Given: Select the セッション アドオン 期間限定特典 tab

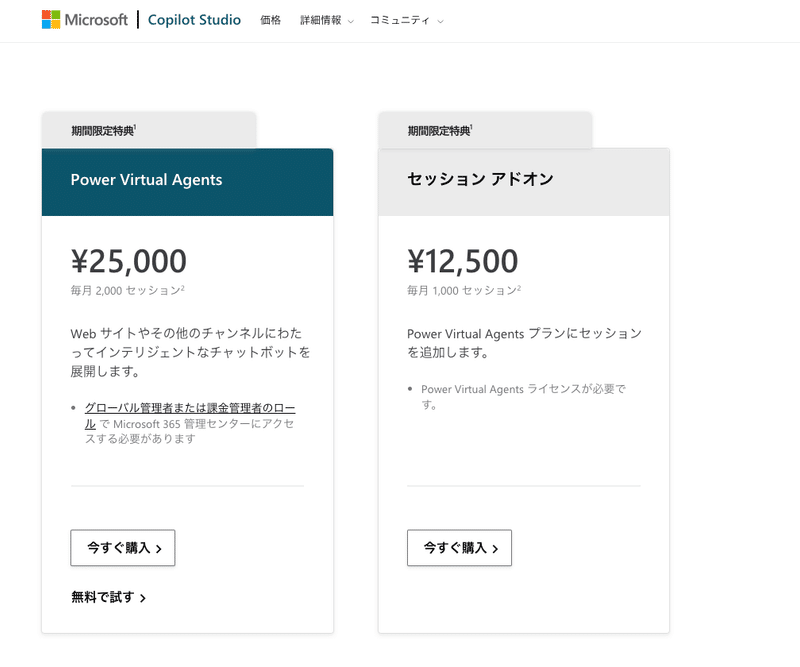Looking at the screenshot, I should point(485,131).
